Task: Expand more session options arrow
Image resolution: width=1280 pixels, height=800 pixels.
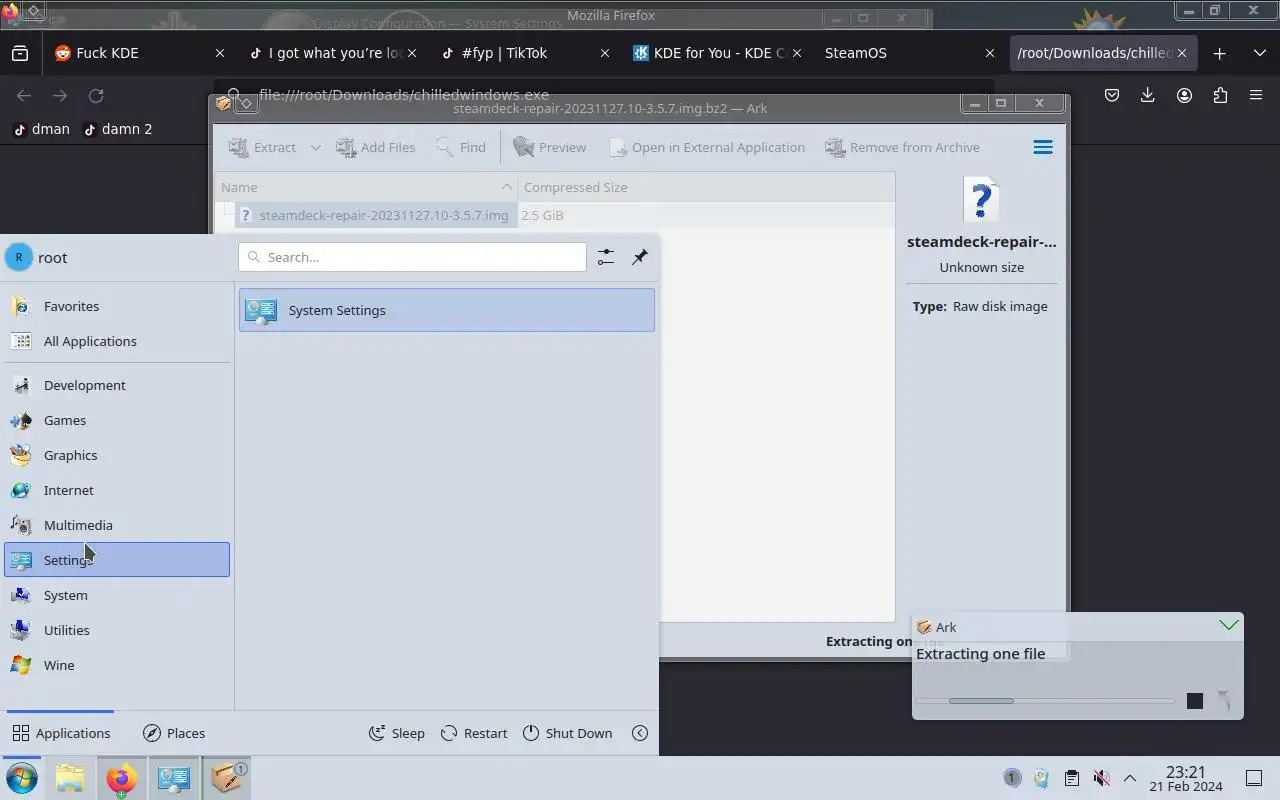Action: click(x=640, y=733)
